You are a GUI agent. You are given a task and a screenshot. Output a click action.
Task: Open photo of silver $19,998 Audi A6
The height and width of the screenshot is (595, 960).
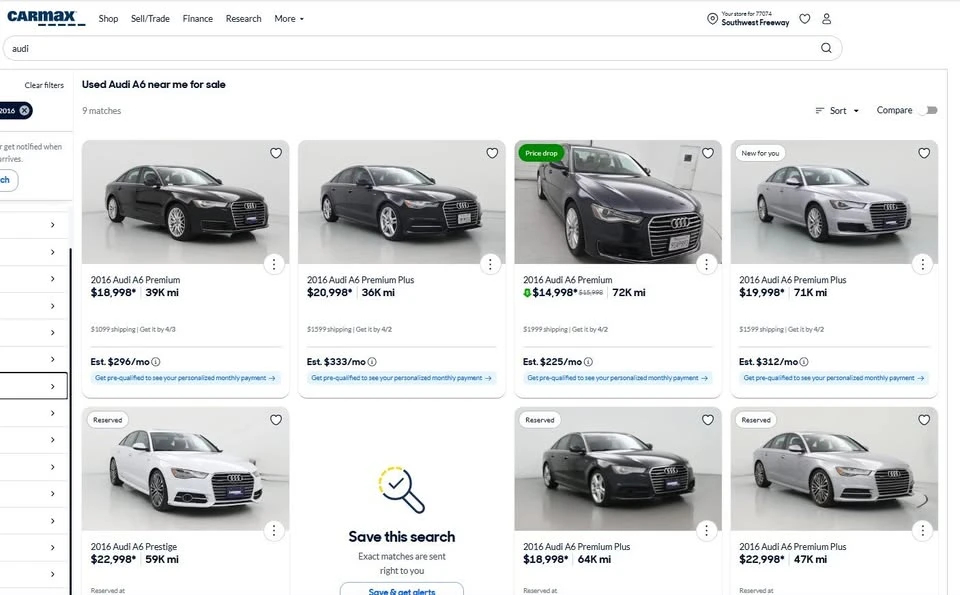tap(834, 202)
